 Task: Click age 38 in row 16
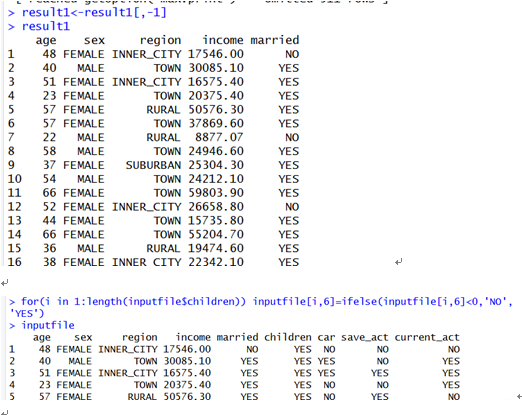coord(49,262)
